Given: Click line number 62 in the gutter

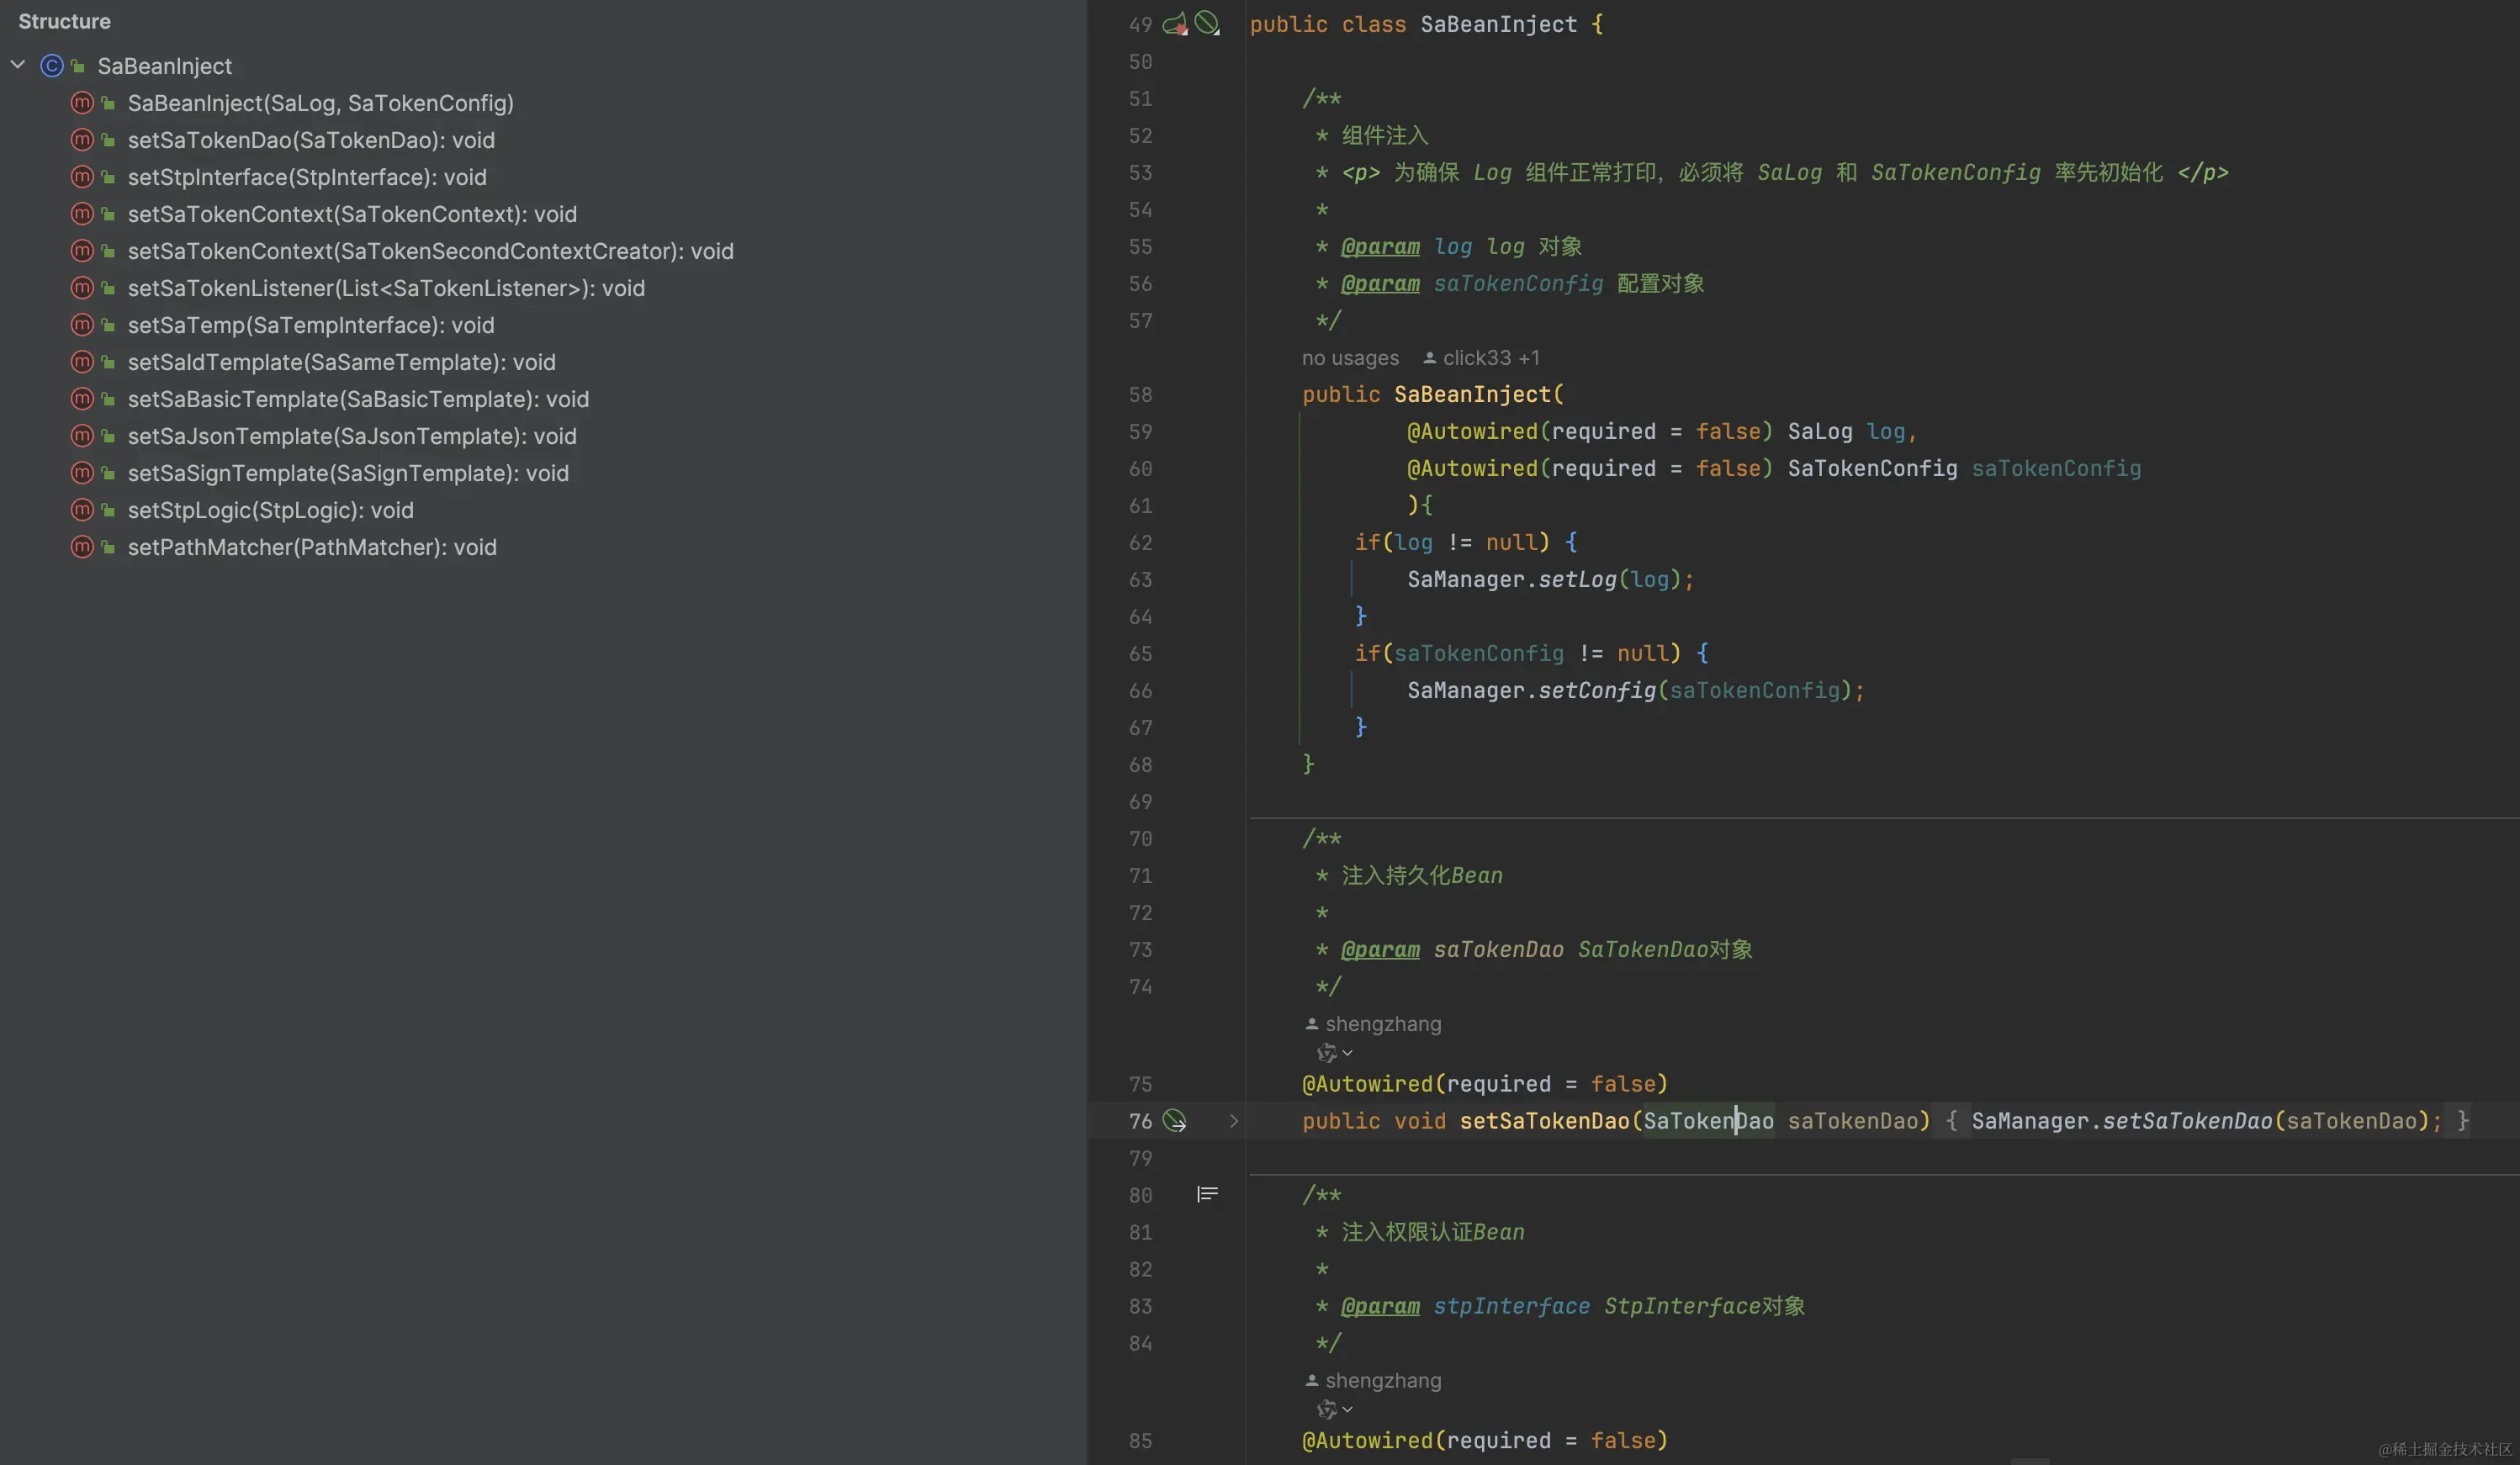Looking at the screenshot, I should tap(1140, 543).
